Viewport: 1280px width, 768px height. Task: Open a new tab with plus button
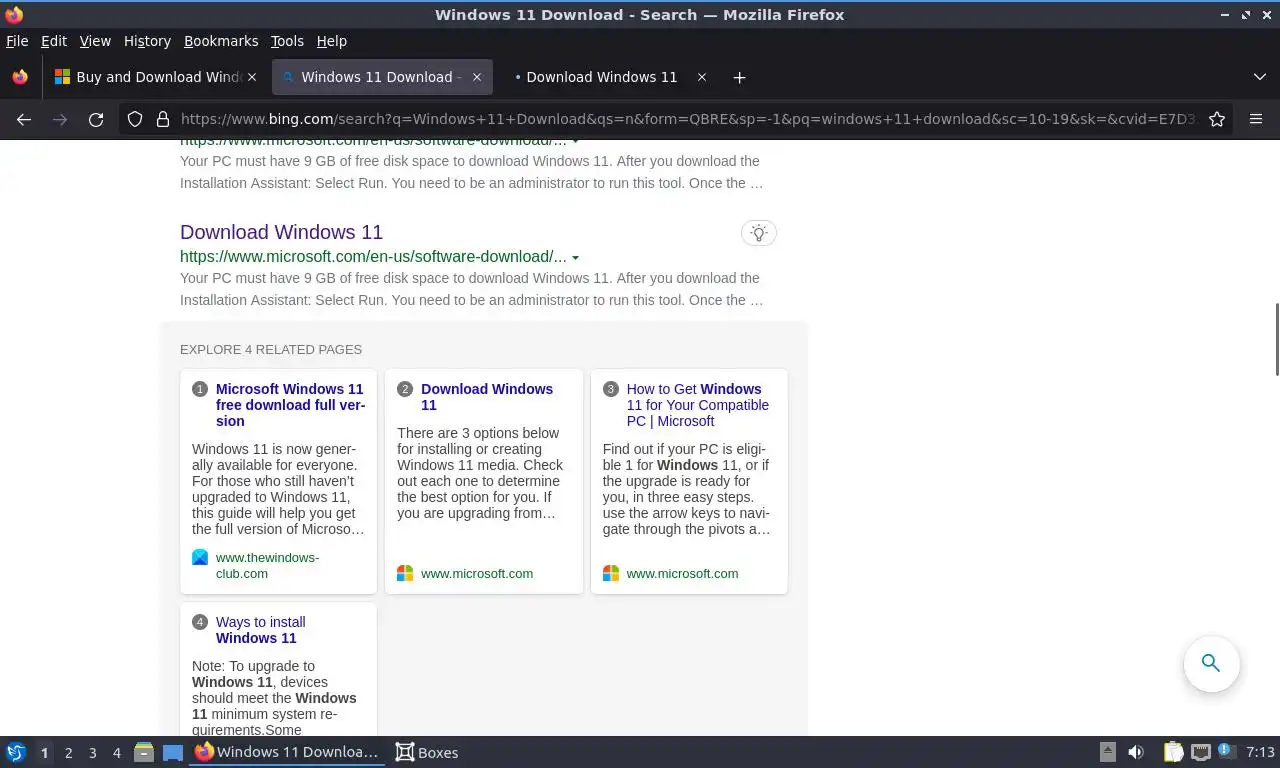click(739, 77)
